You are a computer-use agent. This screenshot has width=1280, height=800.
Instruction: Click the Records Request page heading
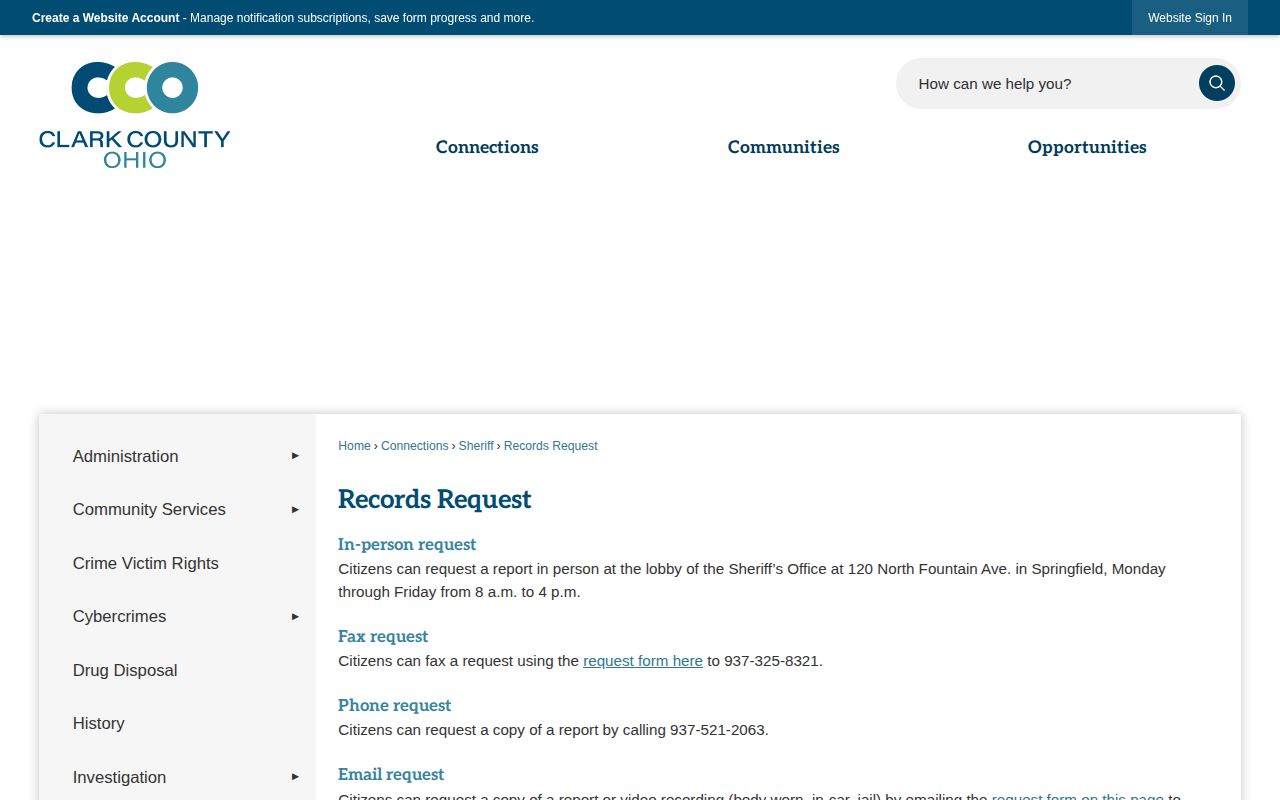click(435, 499)
